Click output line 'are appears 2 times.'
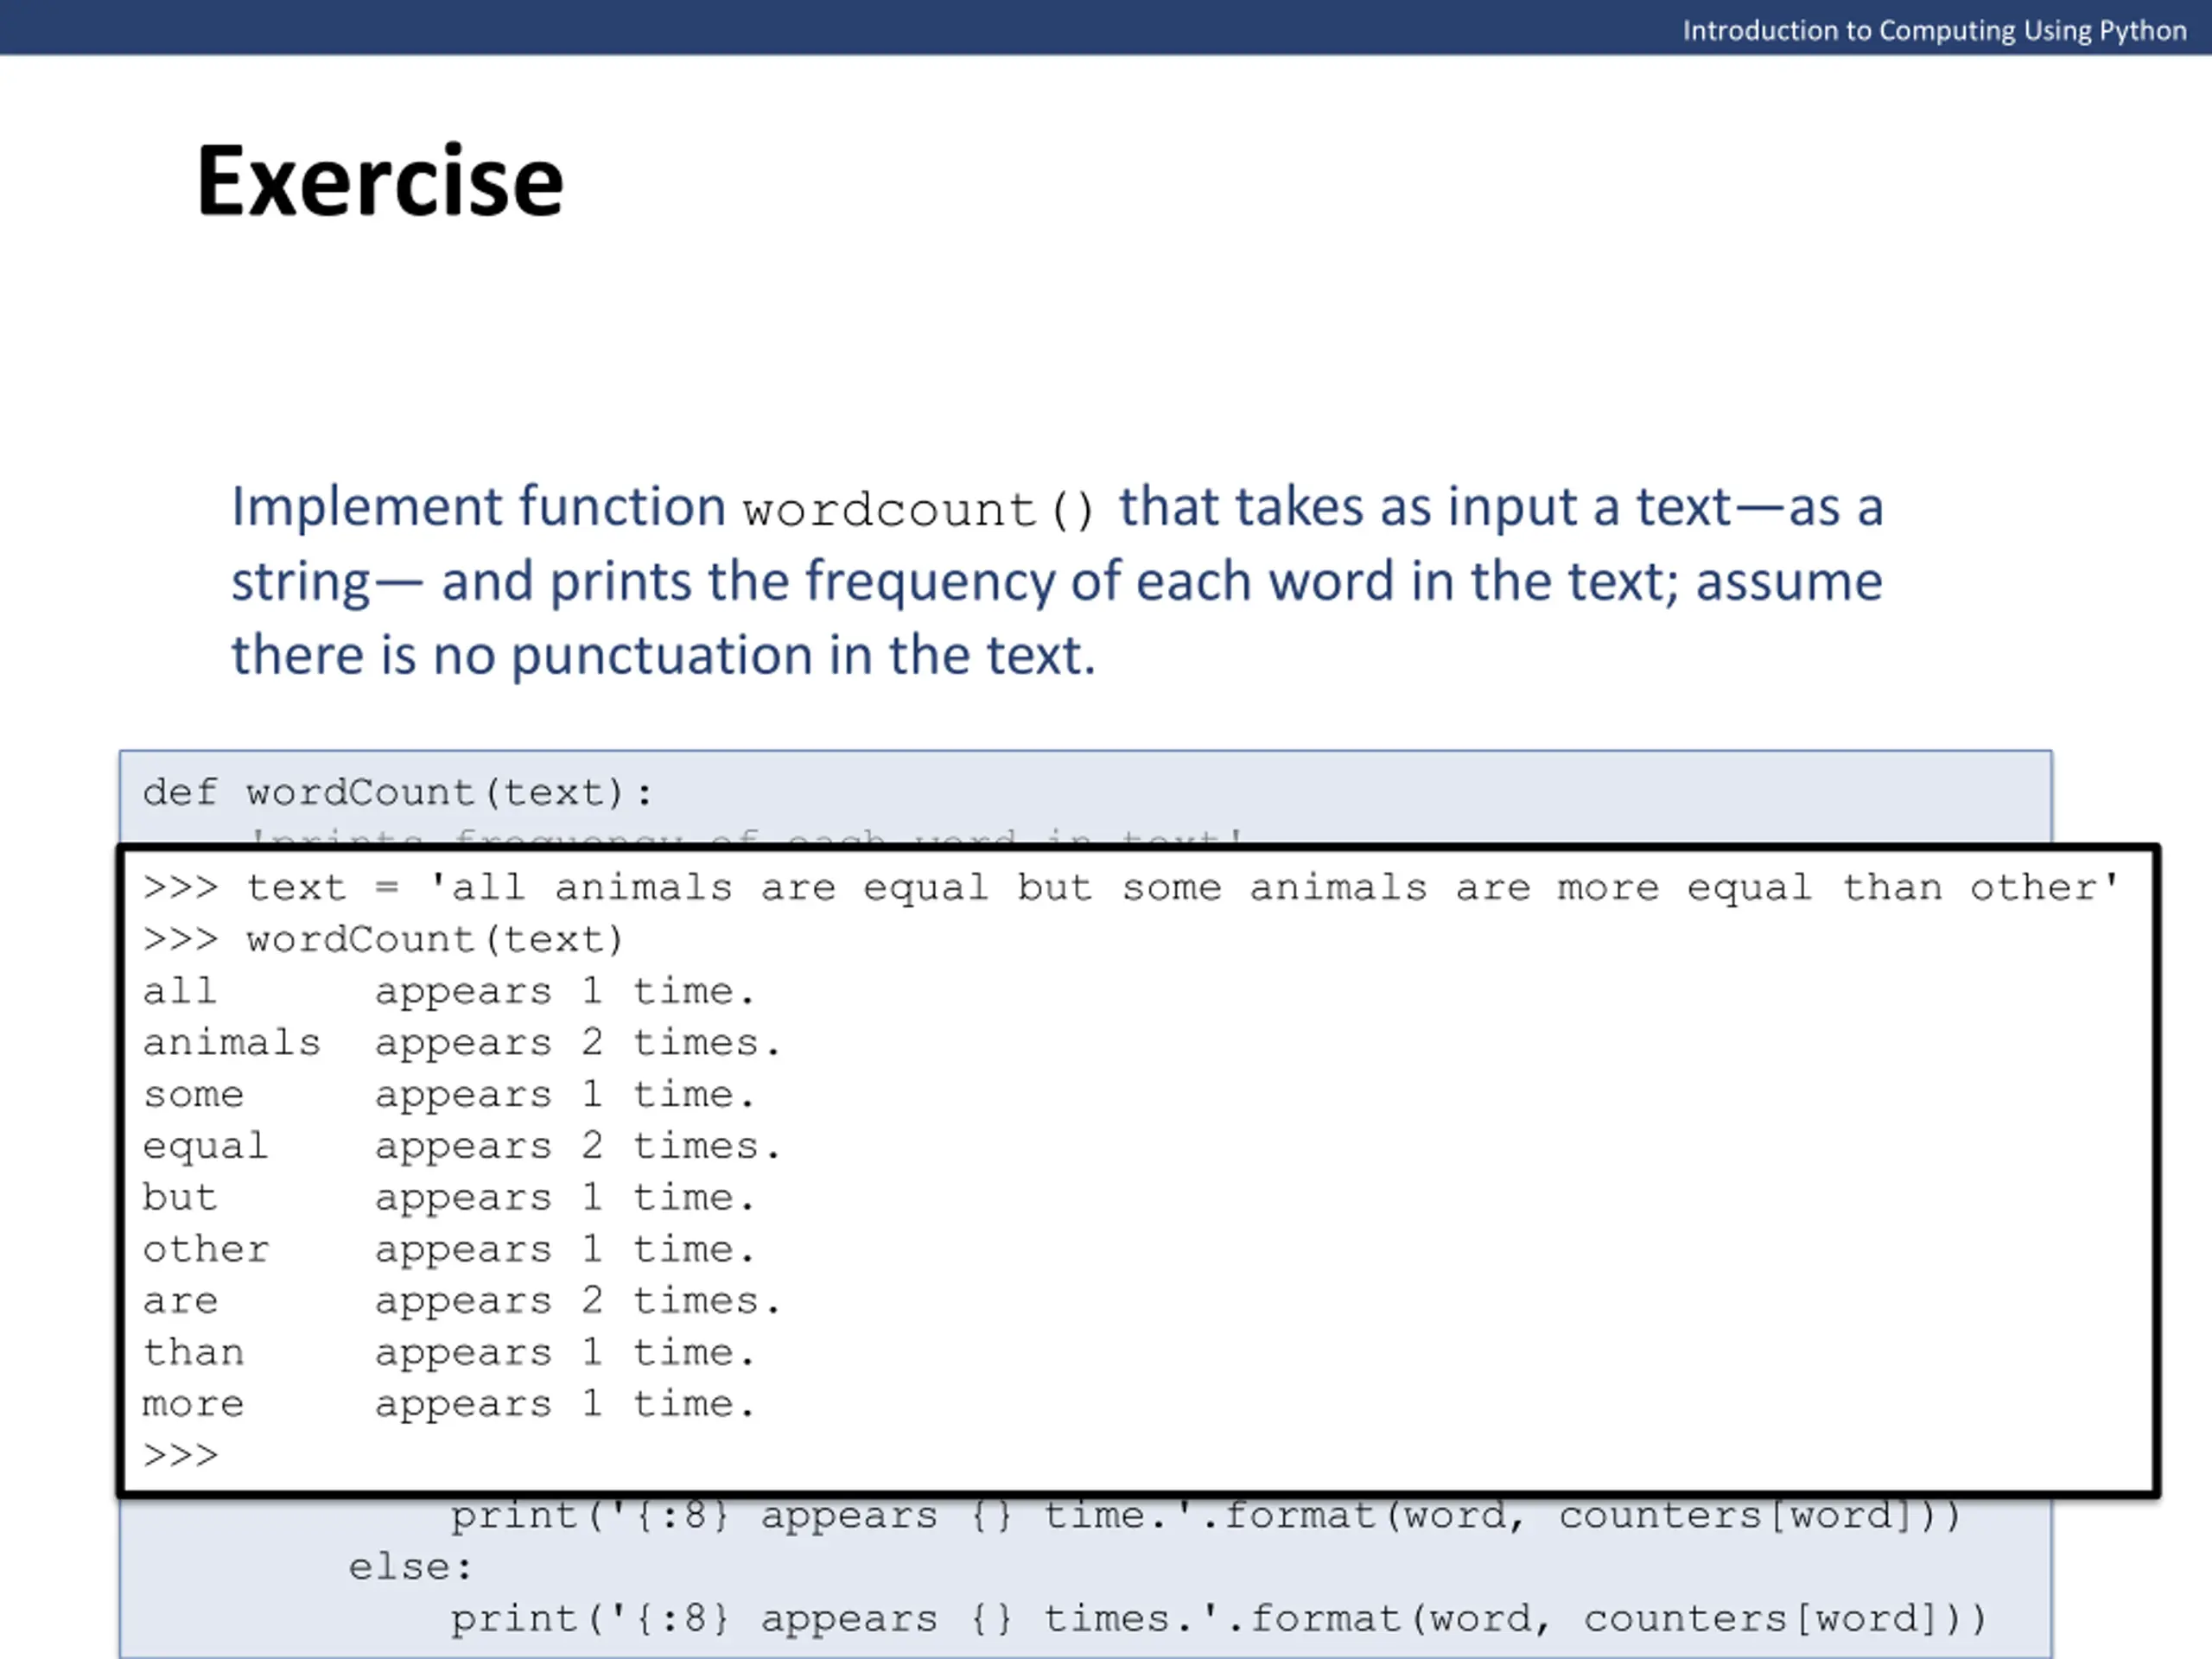2212x1659 pixels. click(461, 1300)
